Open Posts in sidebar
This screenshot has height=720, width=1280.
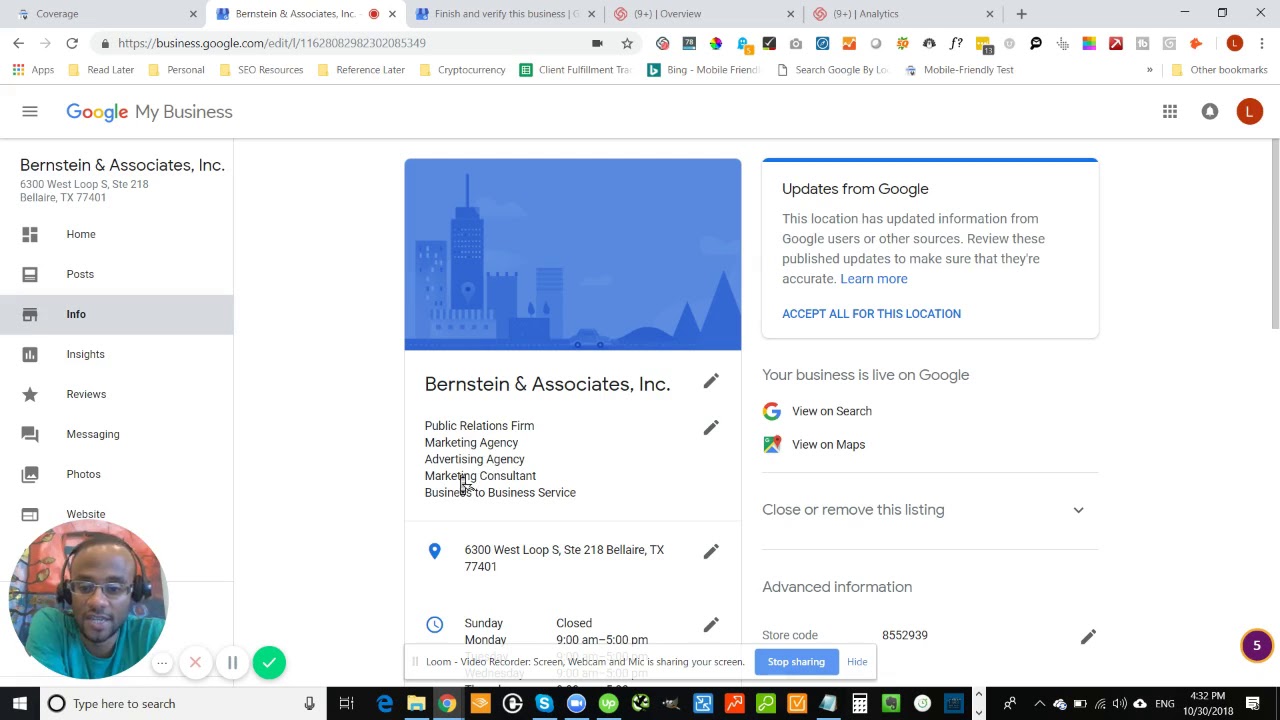coord(117,274)
